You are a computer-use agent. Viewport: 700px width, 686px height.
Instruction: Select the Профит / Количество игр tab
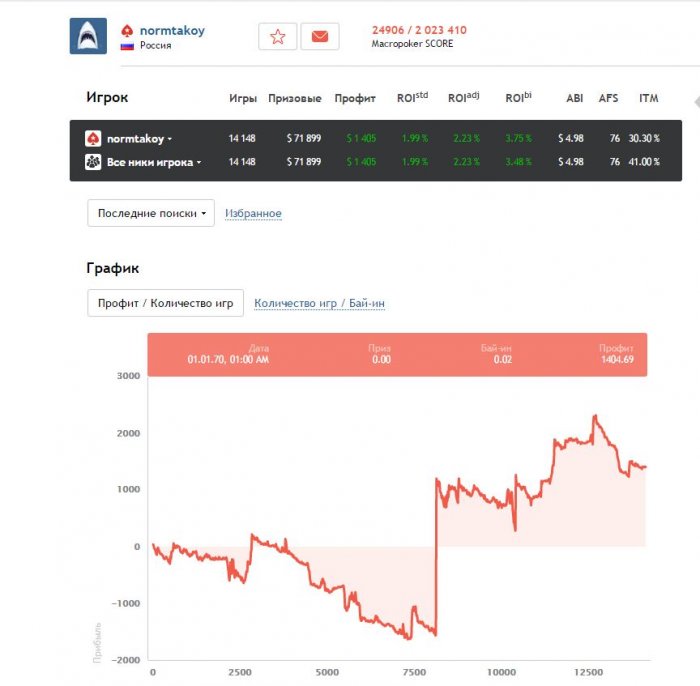(x=166, y=303)
